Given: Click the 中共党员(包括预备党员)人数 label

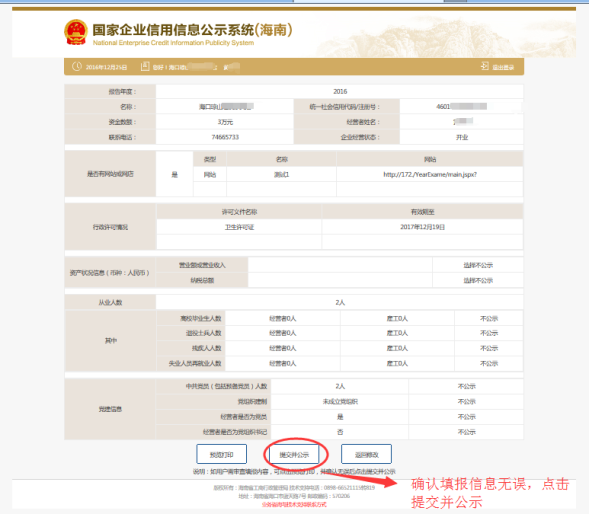Looking at the screenshot, I should coord(226,386).
